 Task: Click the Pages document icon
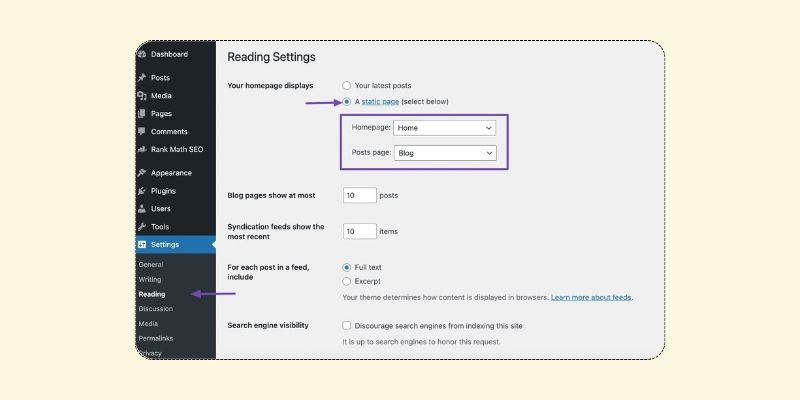pos(142,114)
